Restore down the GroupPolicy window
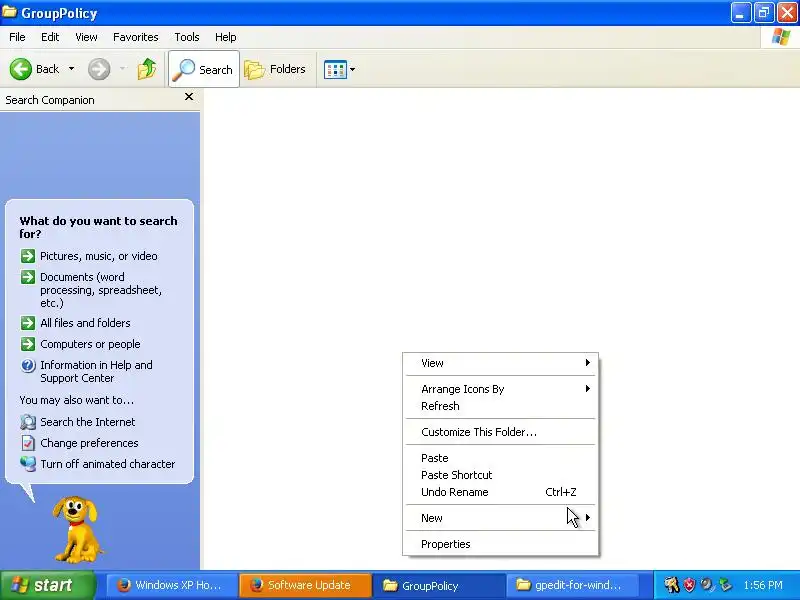The image size is (800, 600). point(764,13)
